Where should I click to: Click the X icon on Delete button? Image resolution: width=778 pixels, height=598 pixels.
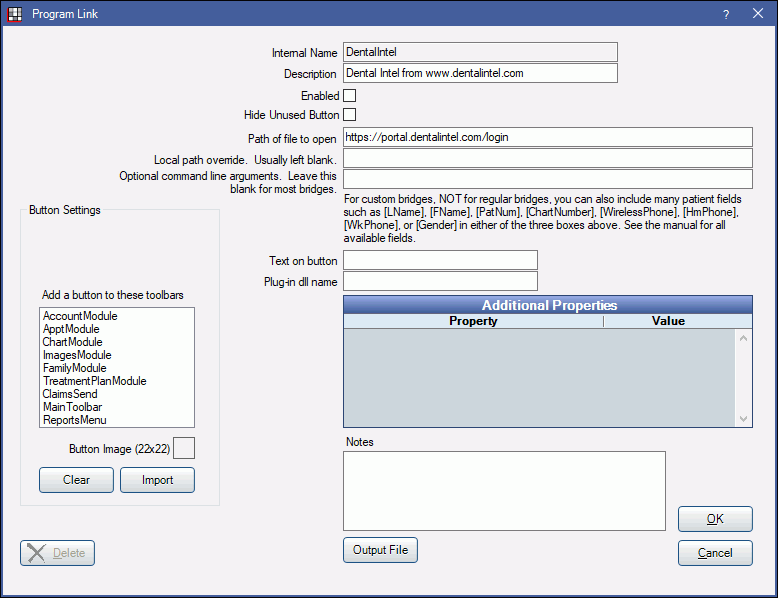(36, 553)
